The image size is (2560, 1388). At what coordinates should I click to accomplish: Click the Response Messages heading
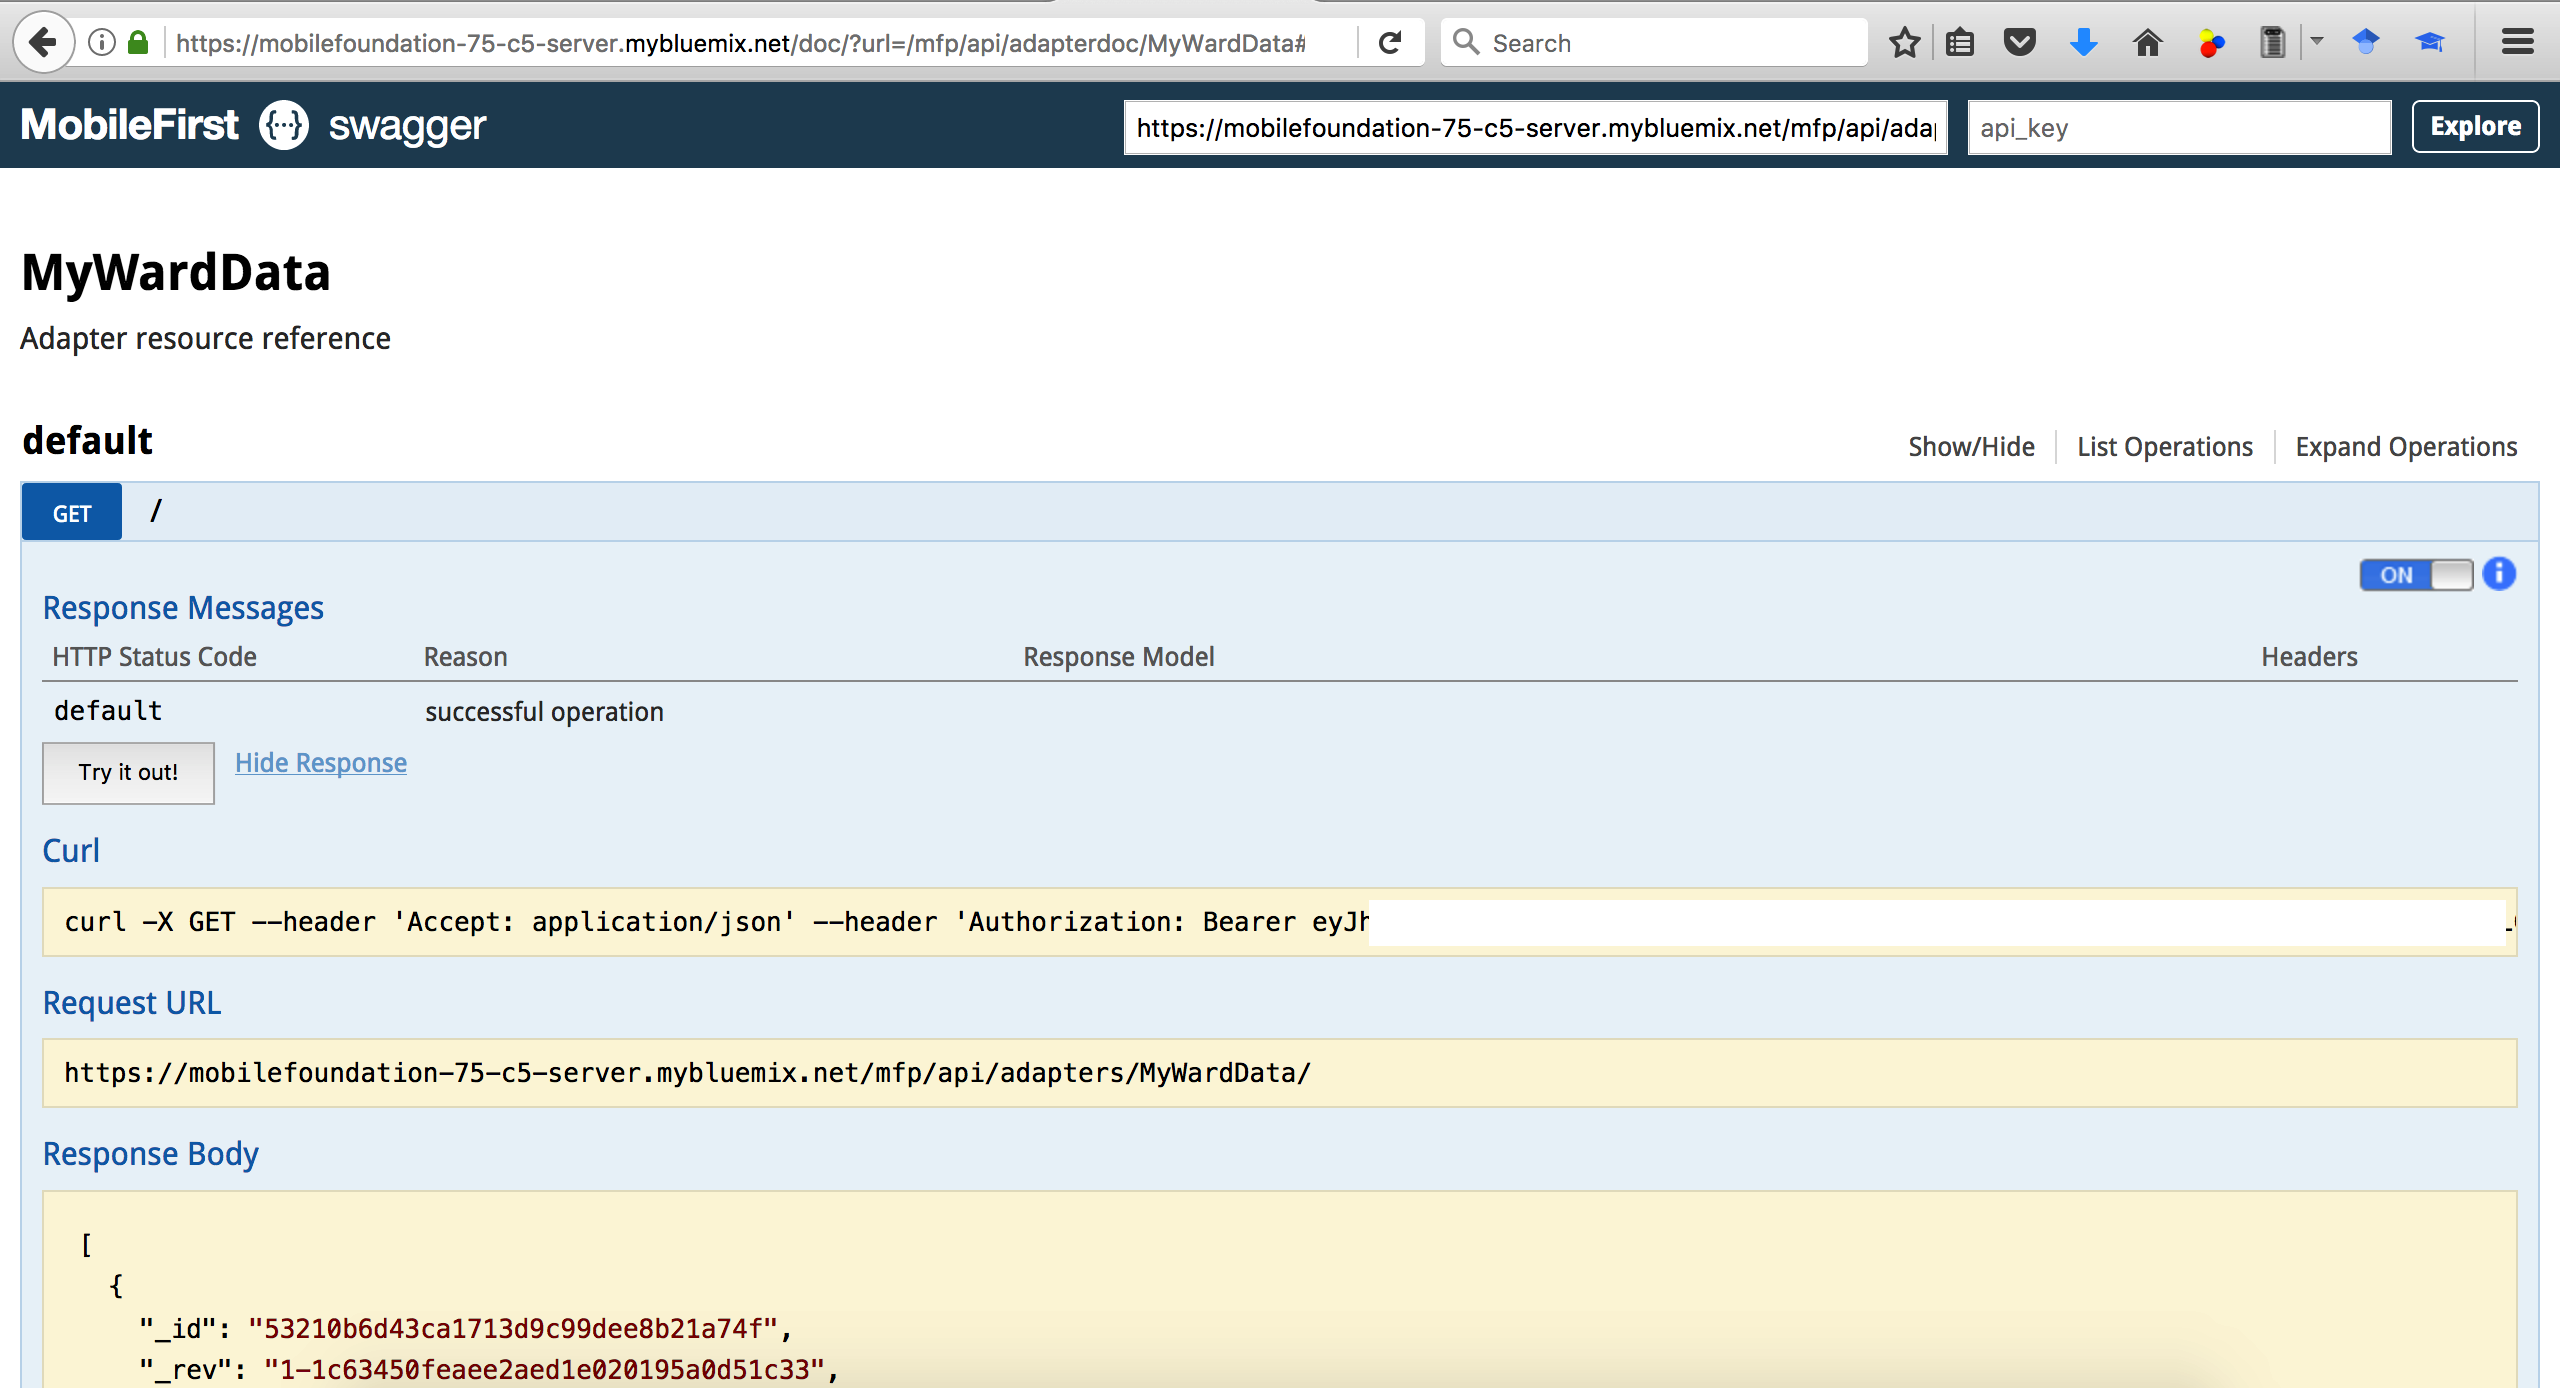point(183,608)
